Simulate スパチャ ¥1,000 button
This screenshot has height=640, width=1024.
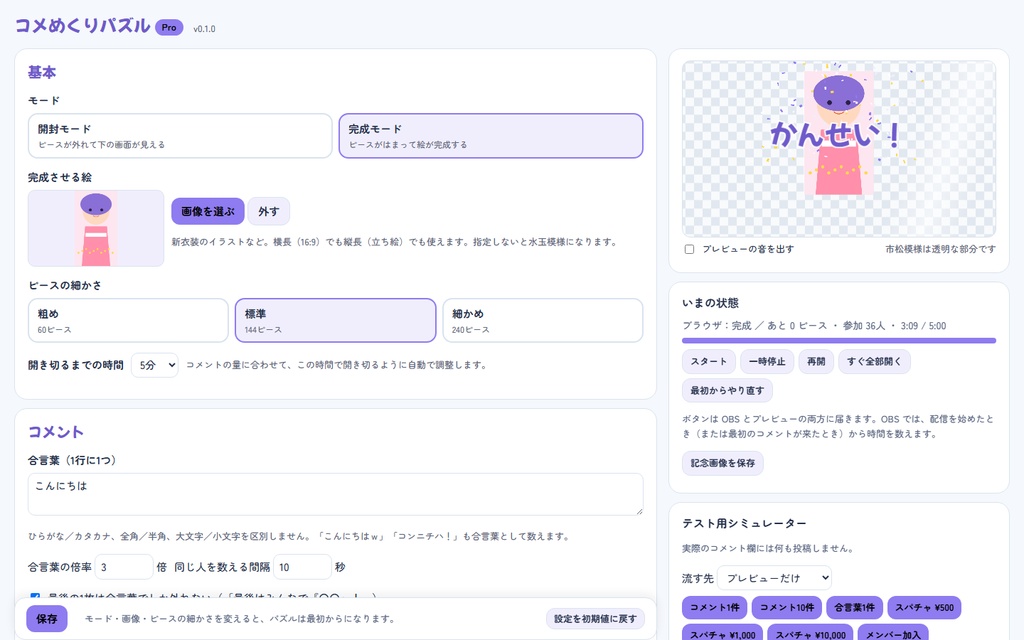(722, 633)
